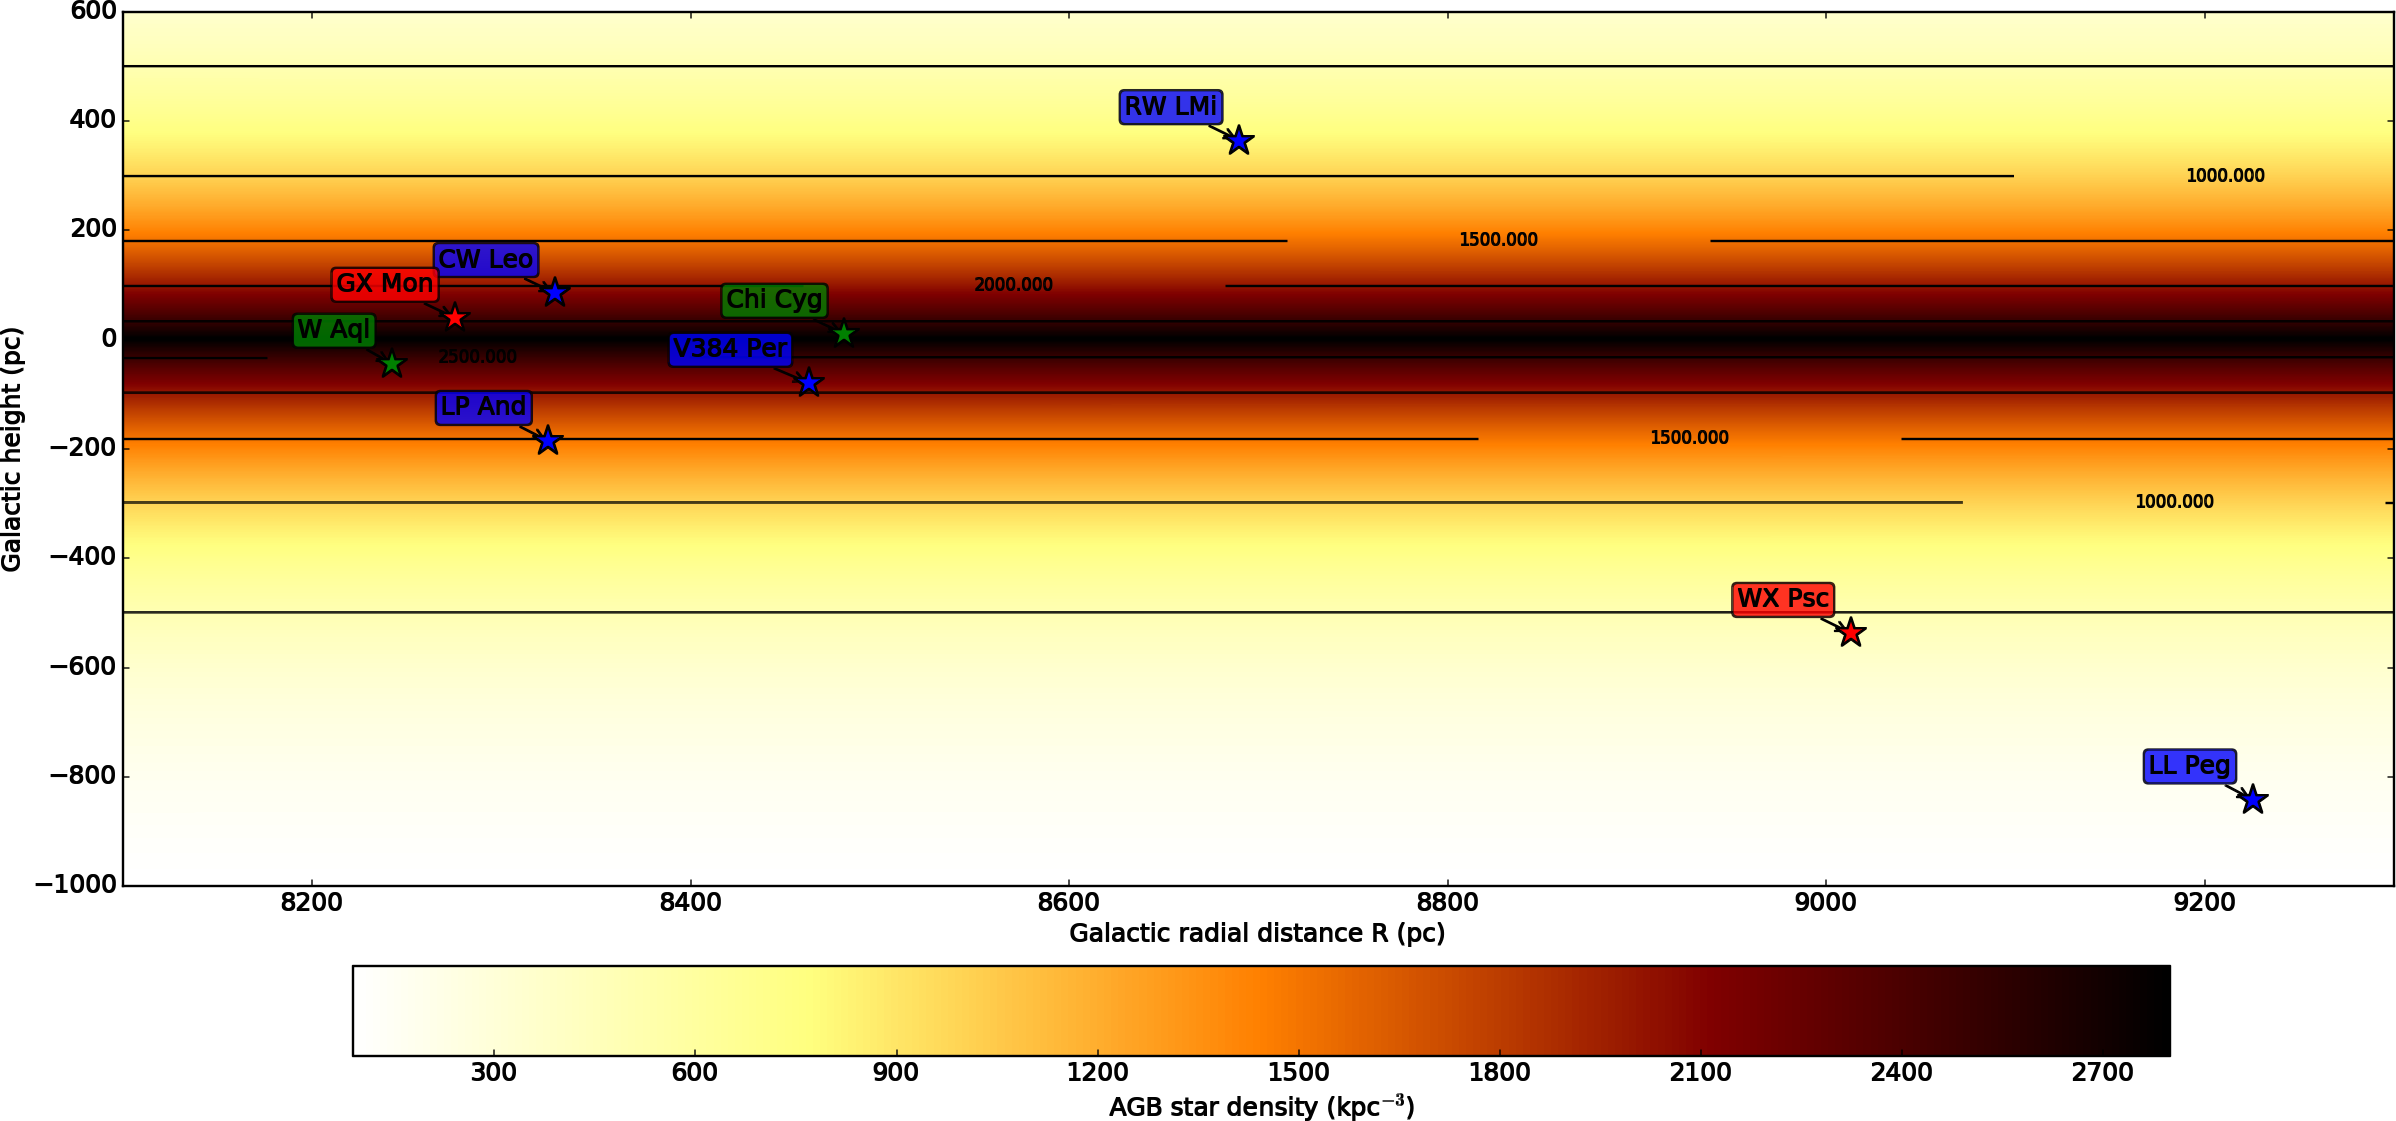2396x1121 pixels.
Task: Click the GX Mon red star marker
Action: (455, 318)
